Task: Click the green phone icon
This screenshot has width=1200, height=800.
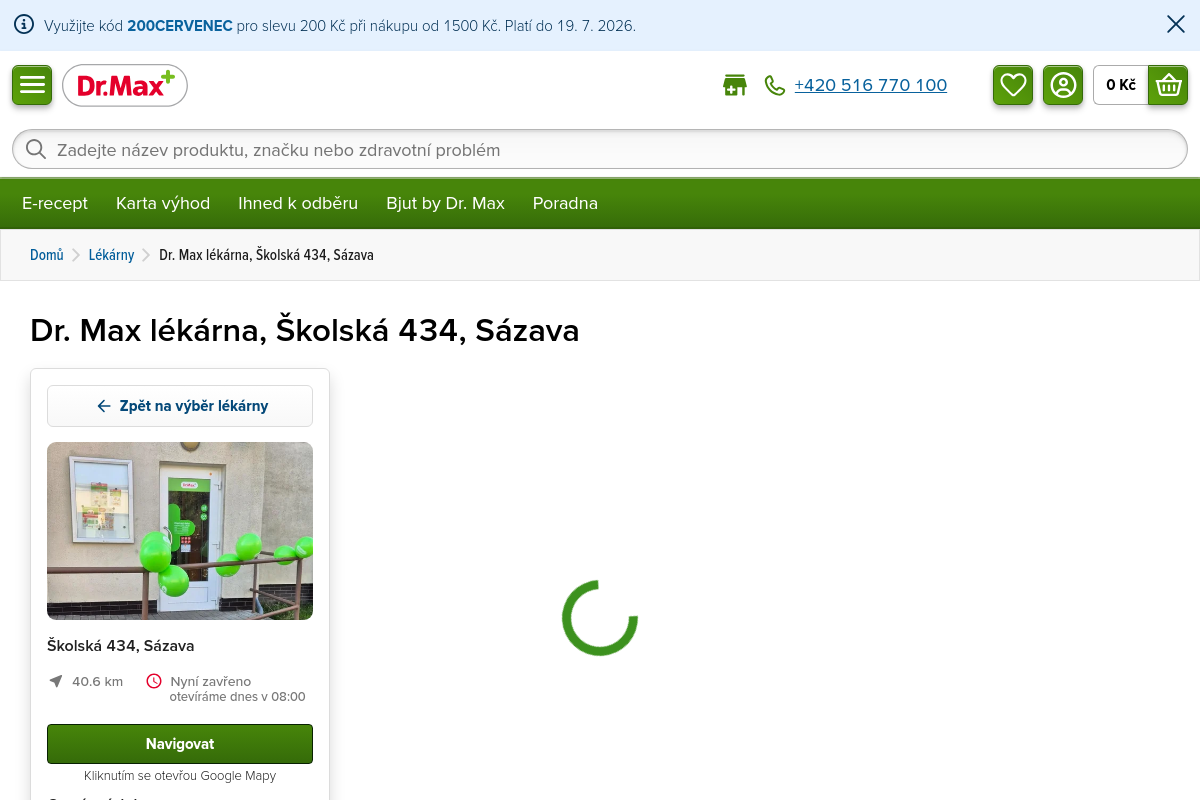Action: [775, 85]
